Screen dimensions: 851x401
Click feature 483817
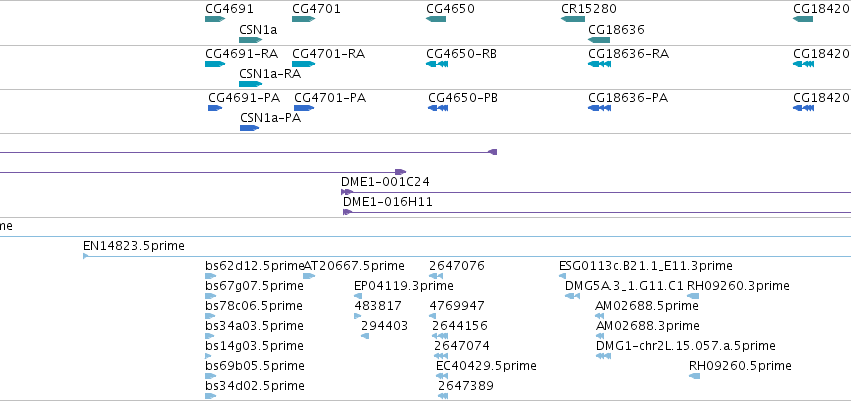click(358, 316)
